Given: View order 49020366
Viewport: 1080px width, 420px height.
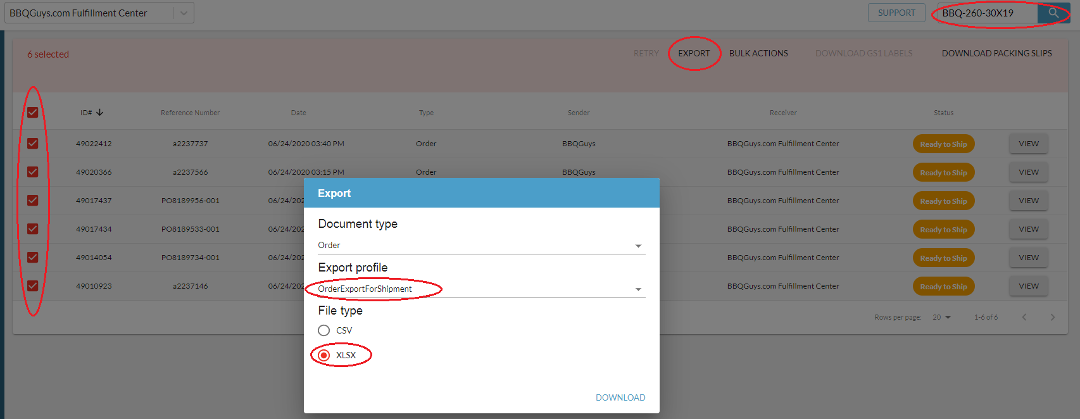Looking at the screenshot, I should (1028, 172).
